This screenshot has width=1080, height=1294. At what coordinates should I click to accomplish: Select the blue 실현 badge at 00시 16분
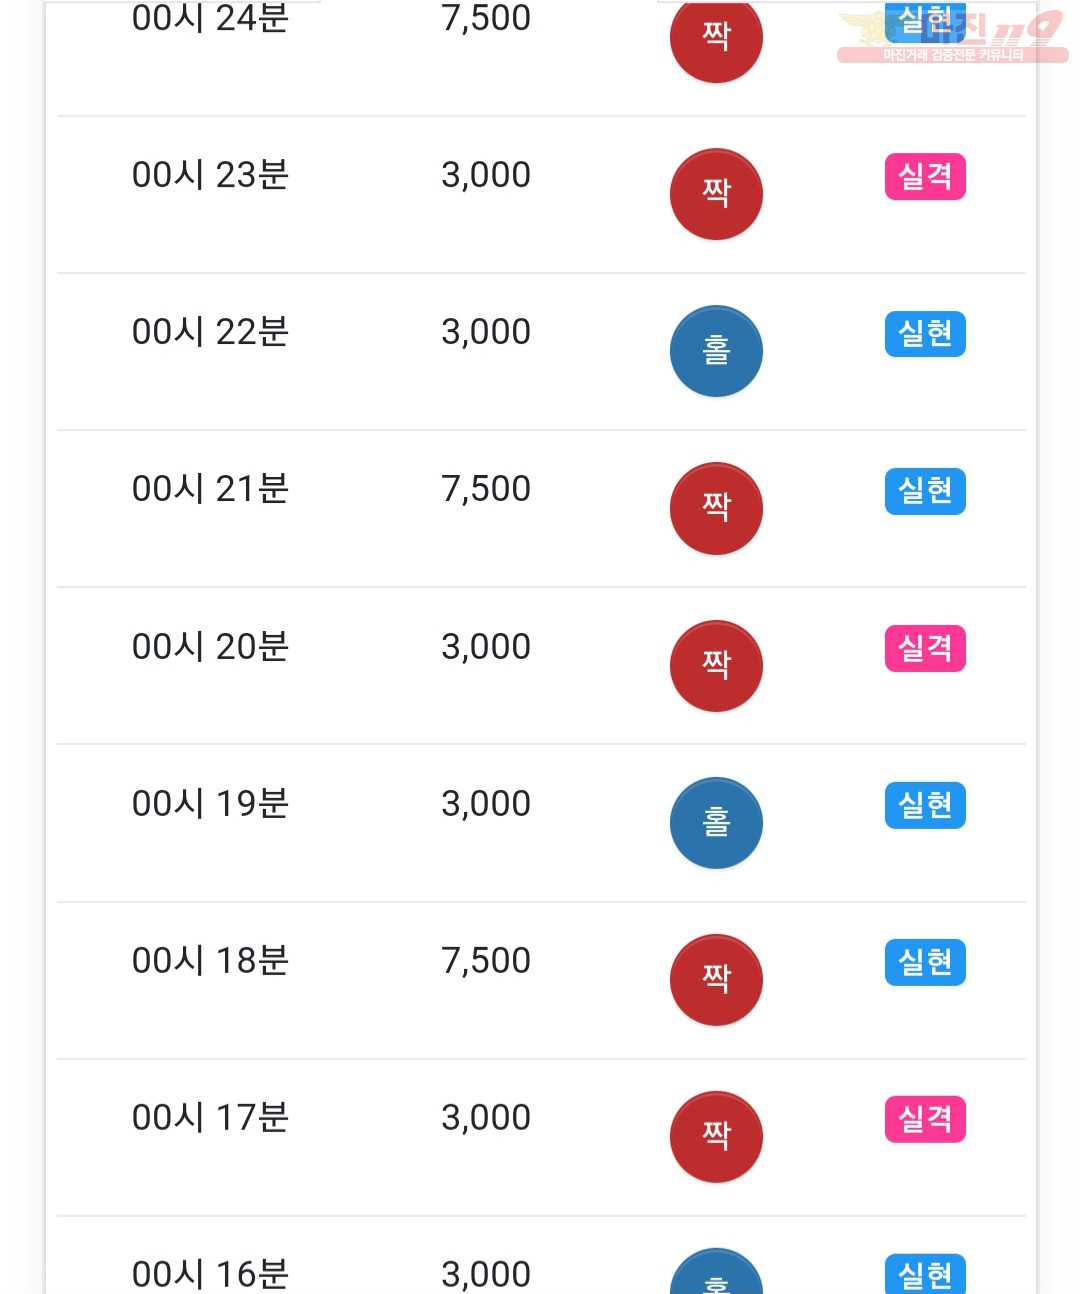[x=925, y=1274]
